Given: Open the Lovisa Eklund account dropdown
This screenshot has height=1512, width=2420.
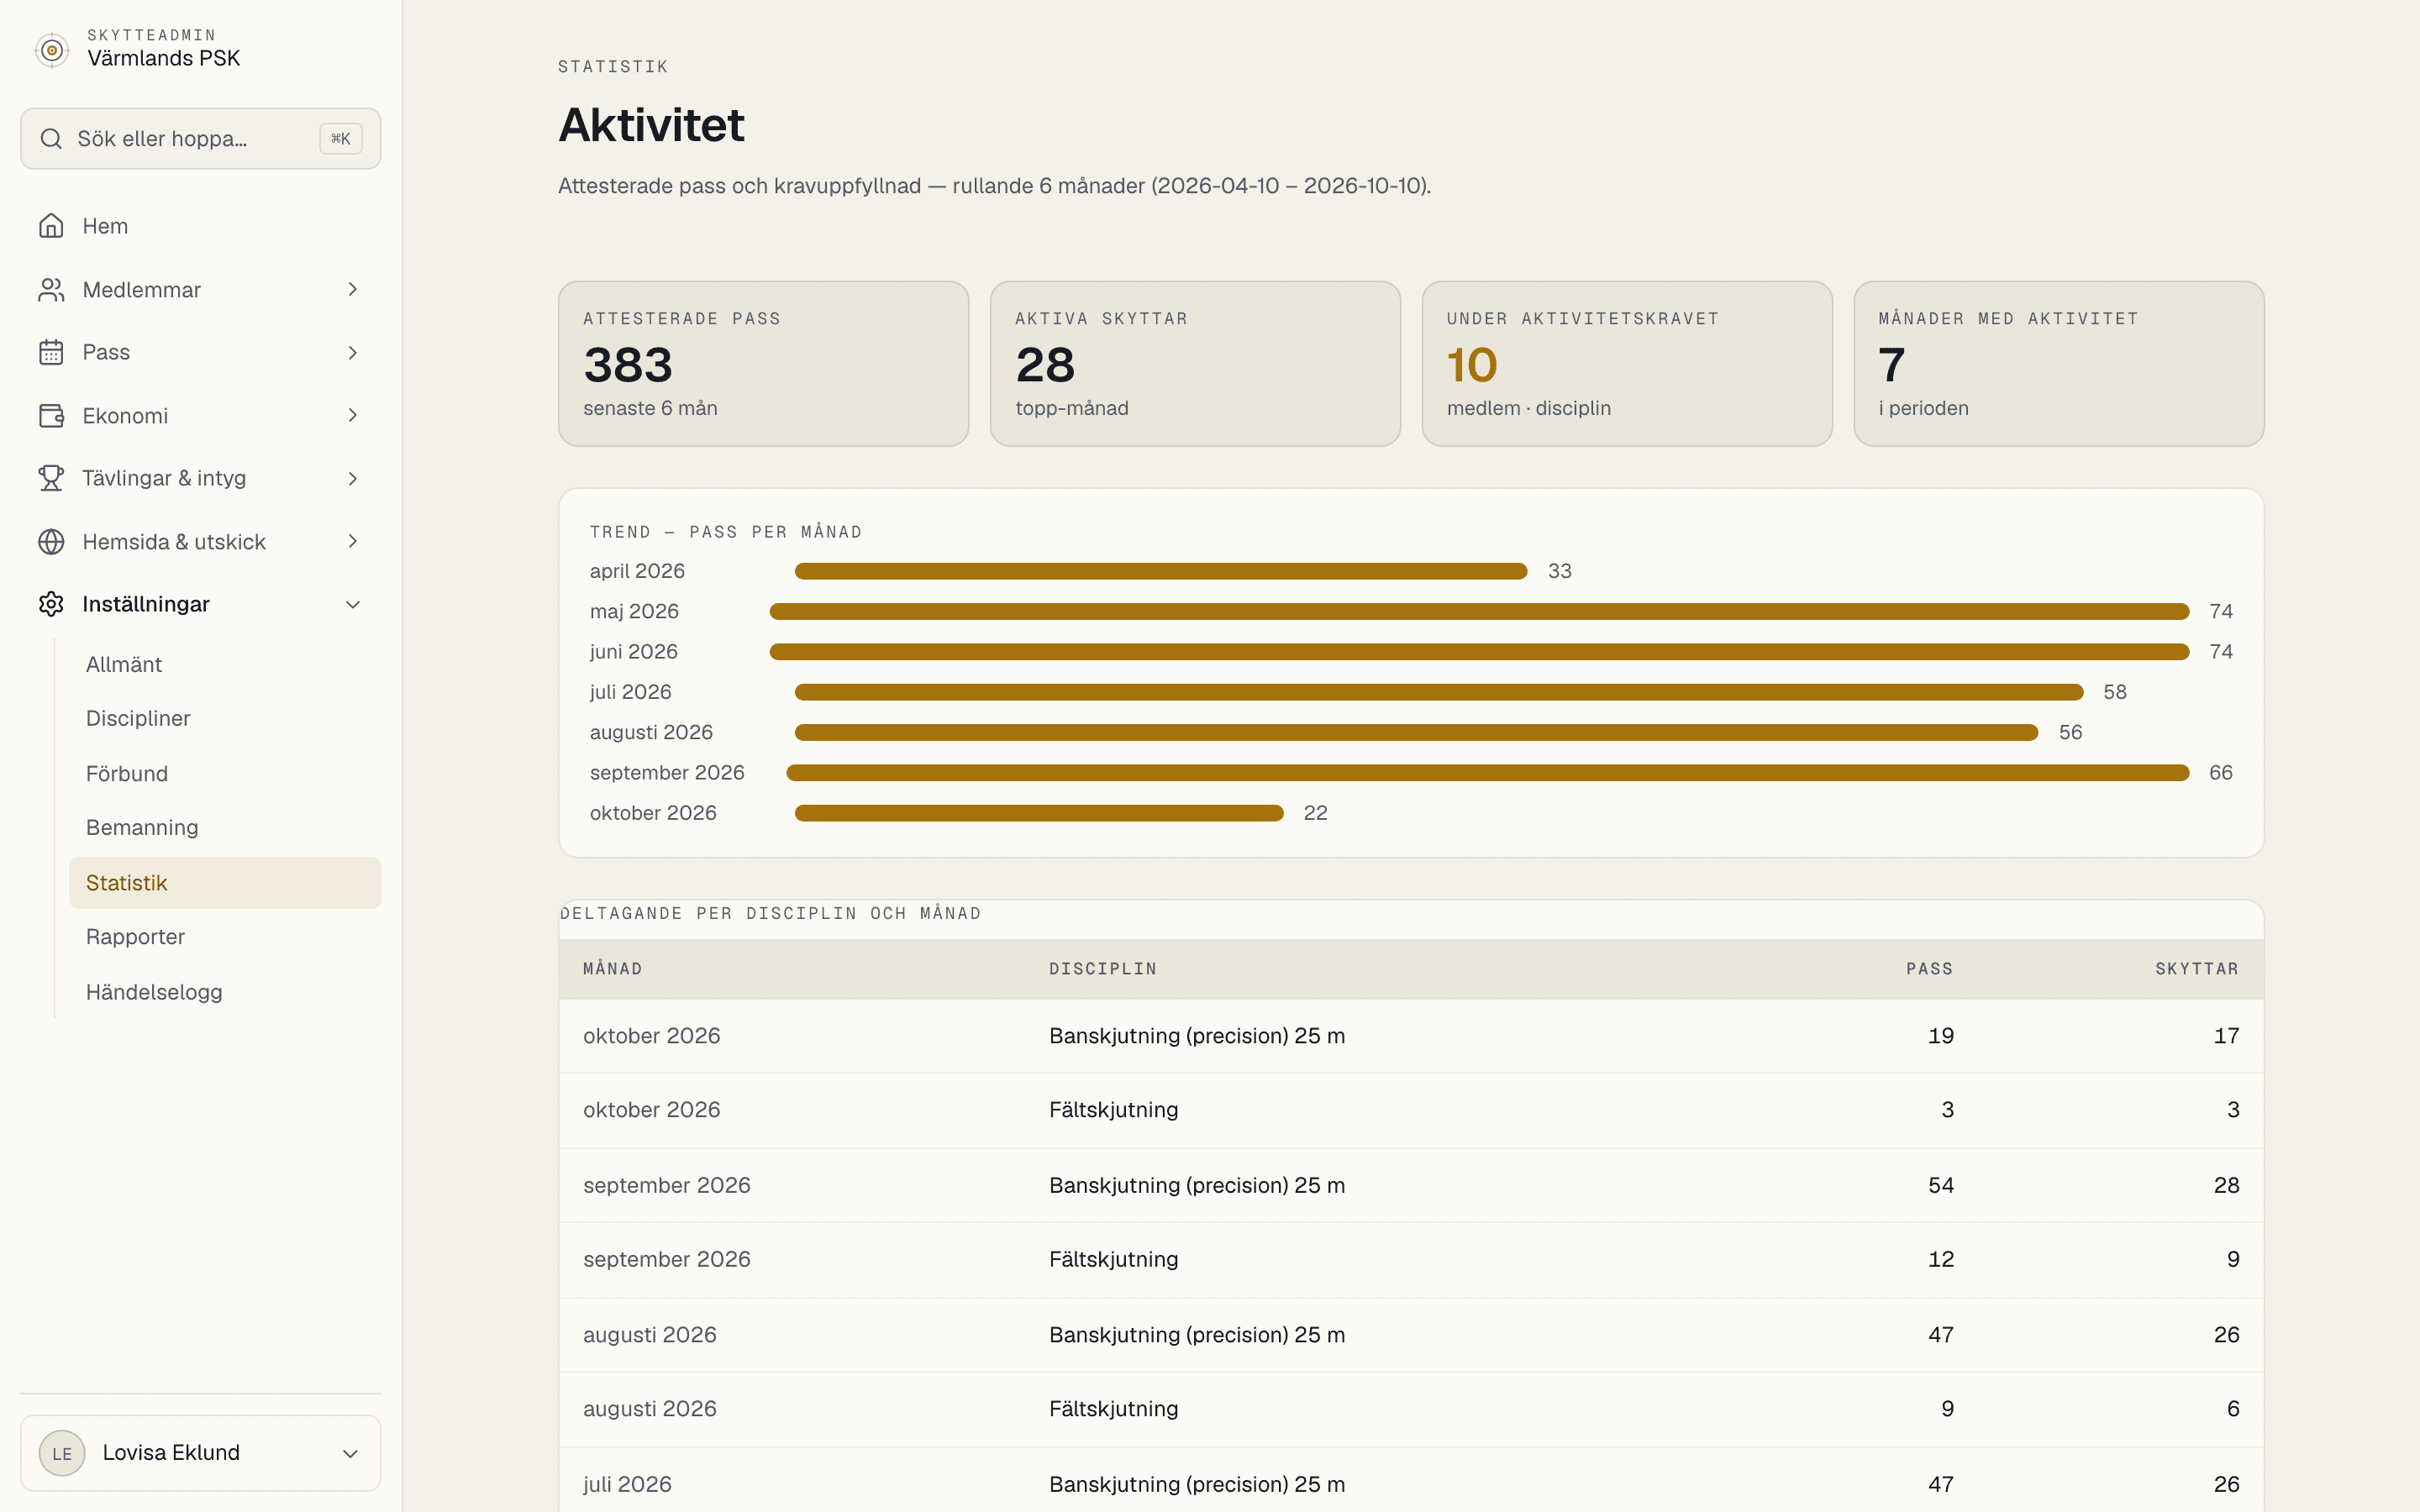Looking at the screenshot, I should tap(200, 1453).
